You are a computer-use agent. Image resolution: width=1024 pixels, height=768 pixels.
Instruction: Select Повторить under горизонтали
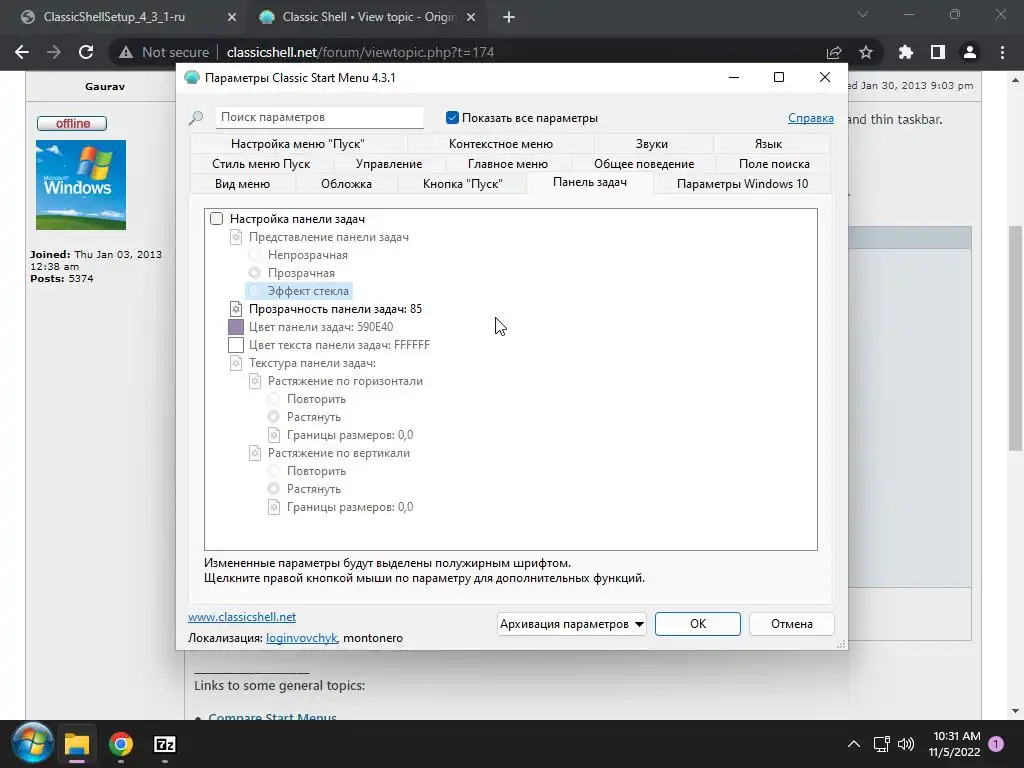[274, 399]
